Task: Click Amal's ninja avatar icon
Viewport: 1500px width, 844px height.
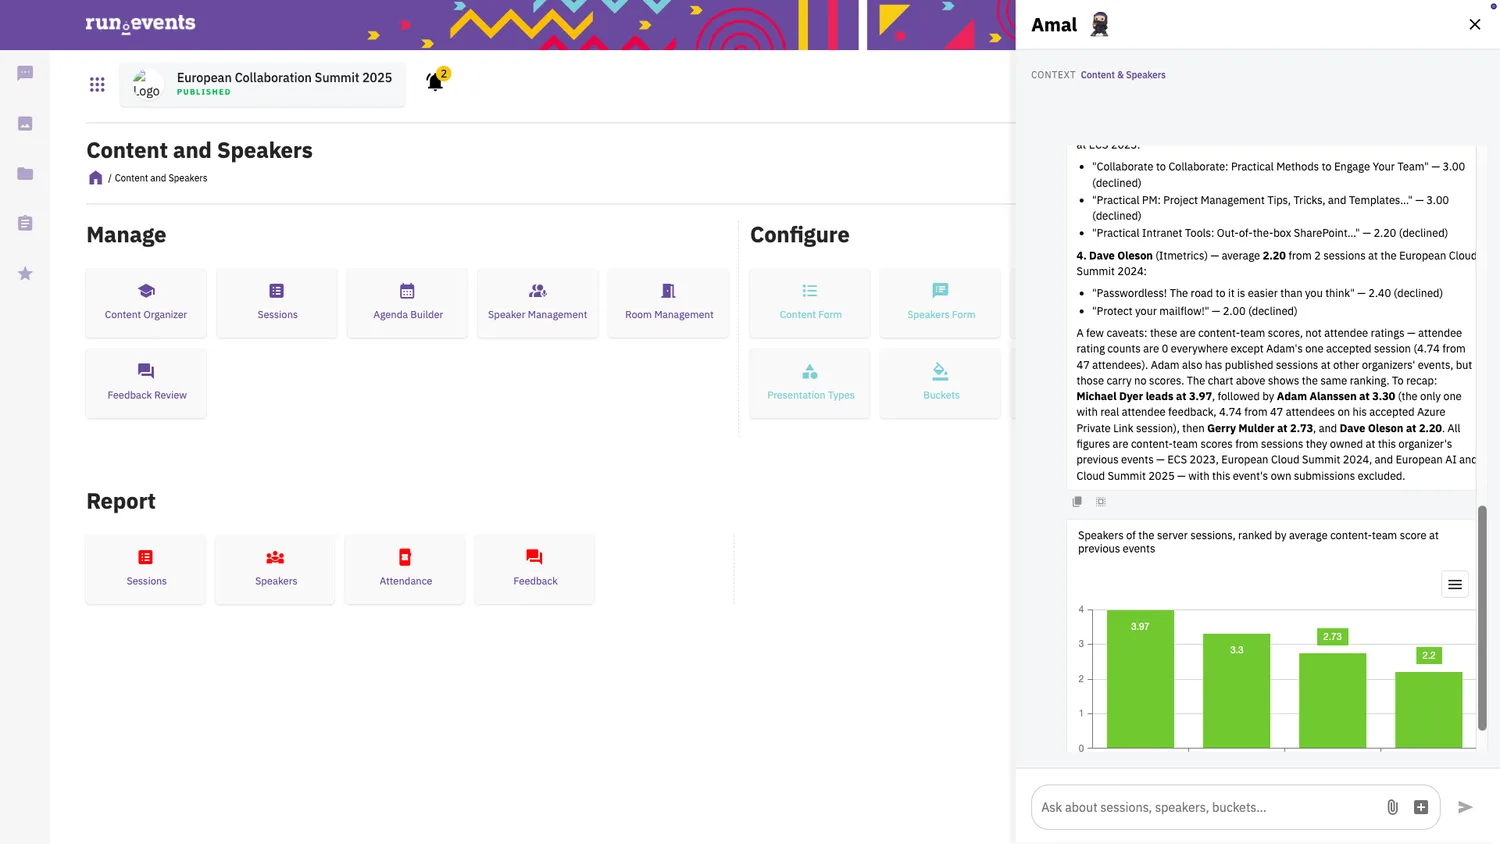Action: (x=1100, y=24)
